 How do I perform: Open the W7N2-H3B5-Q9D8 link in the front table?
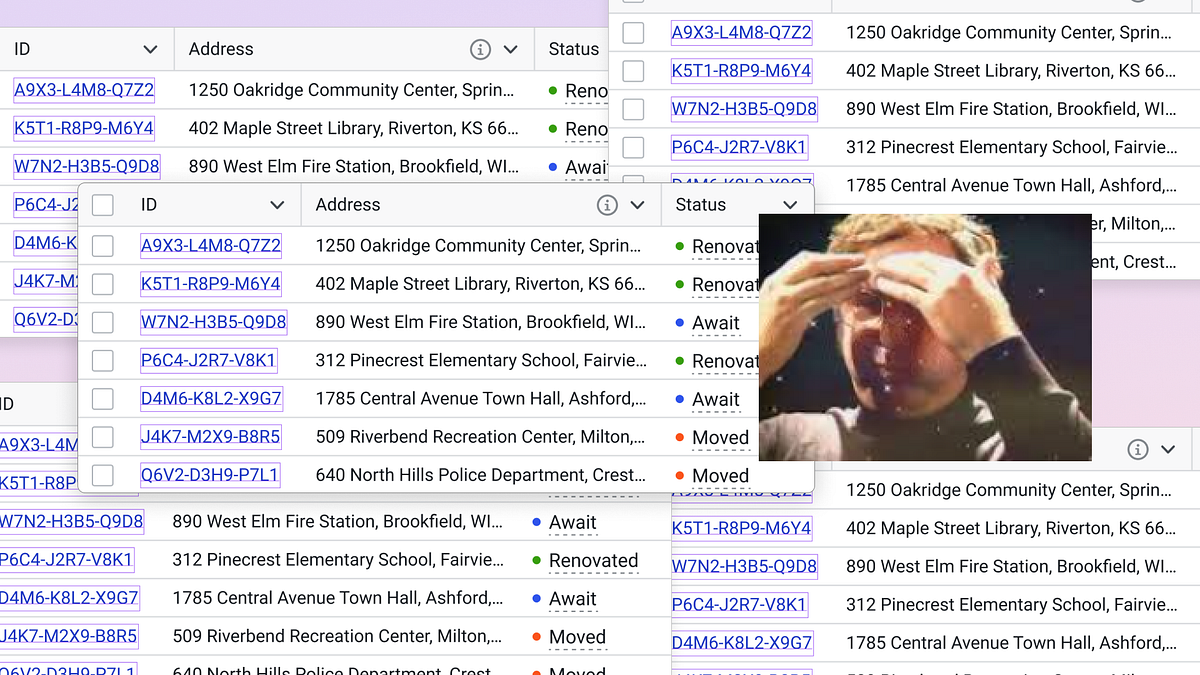click(x=214, y=322)
